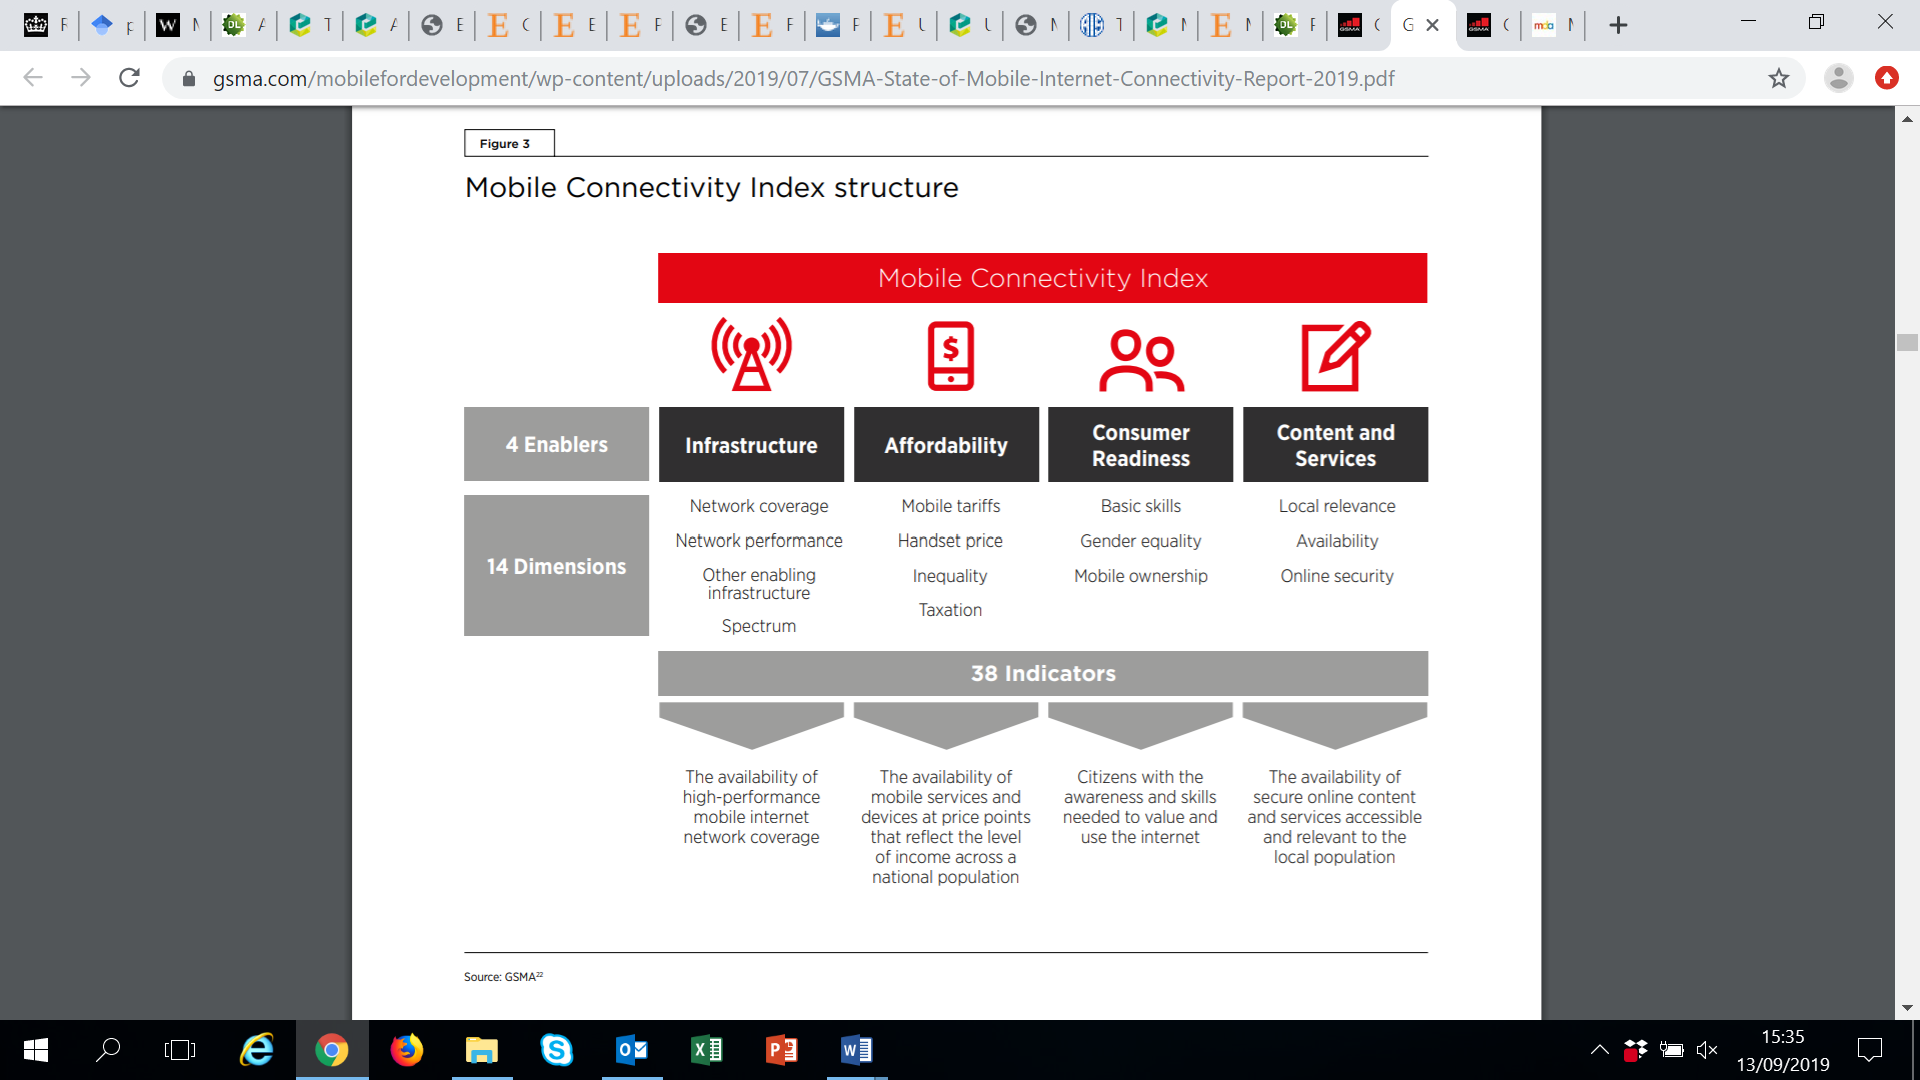
Task: Toggle the bookmark star for this page
Action: click(1779, 78)
